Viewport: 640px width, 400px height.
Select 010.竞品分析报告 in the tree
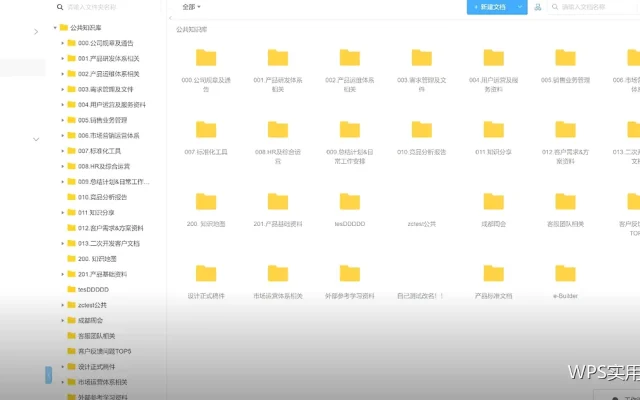tap(102, 197)
